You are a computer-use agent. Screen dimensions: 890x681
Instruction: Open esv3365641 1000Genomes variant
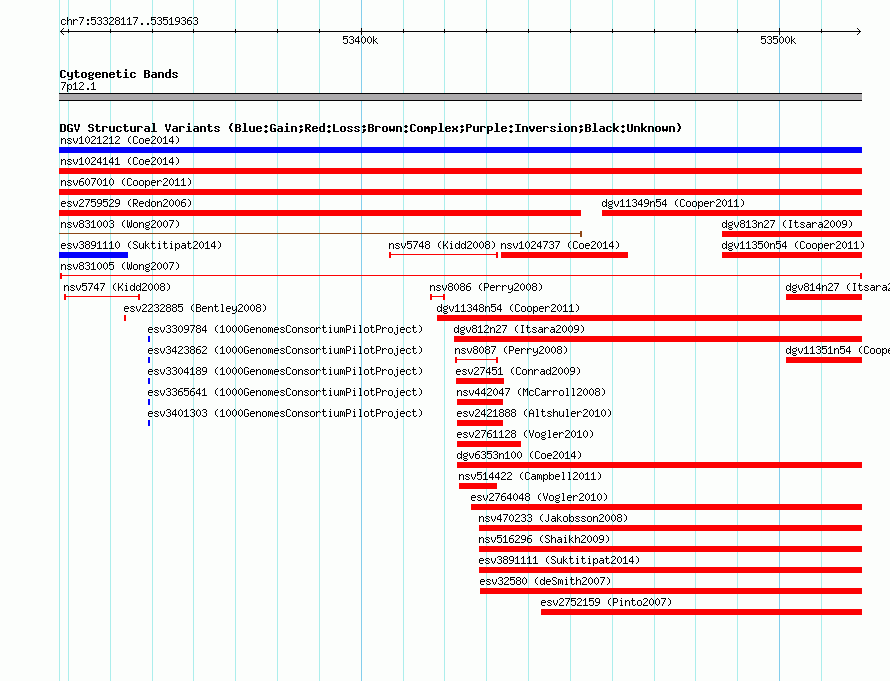click(286, 392)
